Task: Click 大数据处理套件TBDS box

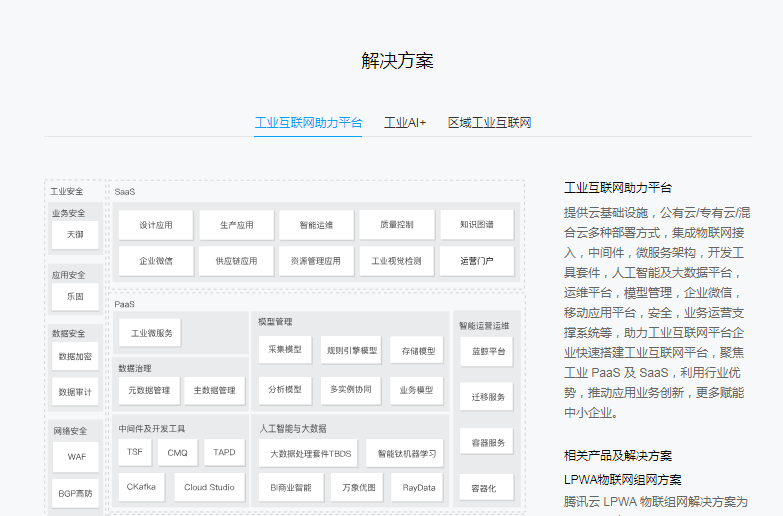Action: (x=309, y=454)
